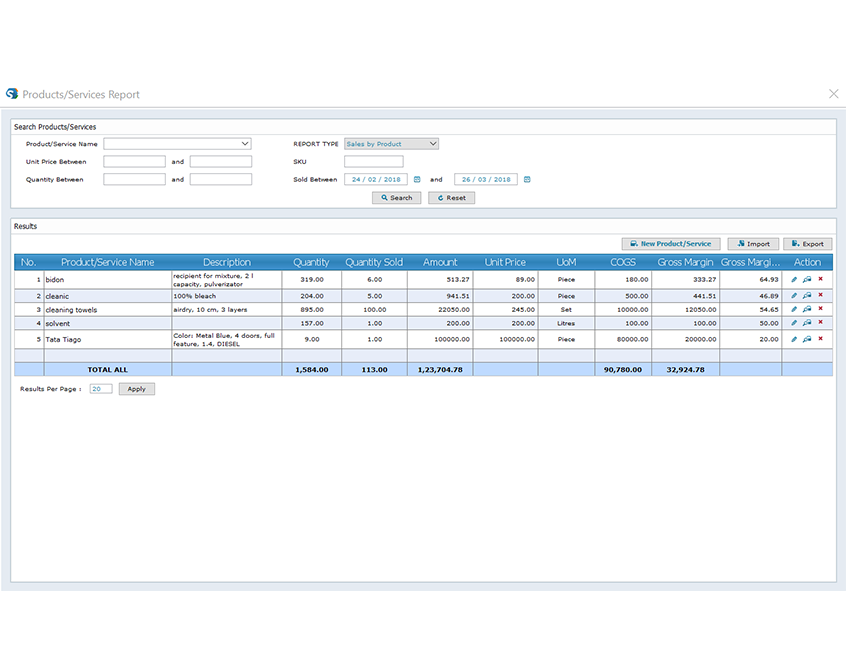This screenshot has height=671, width=846.
Task: Close the Products/Services Report dialog
Action: [x=834, y=94]
